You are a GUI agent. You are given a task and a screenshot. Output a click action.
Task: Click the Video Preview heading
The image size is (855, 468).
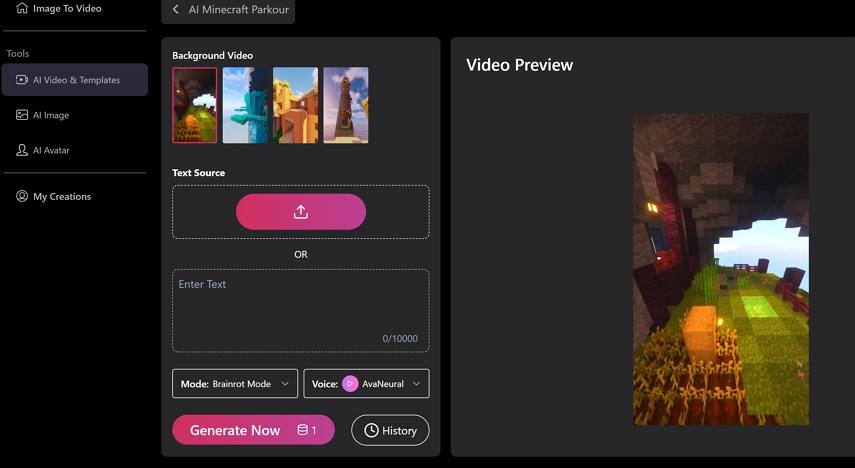520,65
